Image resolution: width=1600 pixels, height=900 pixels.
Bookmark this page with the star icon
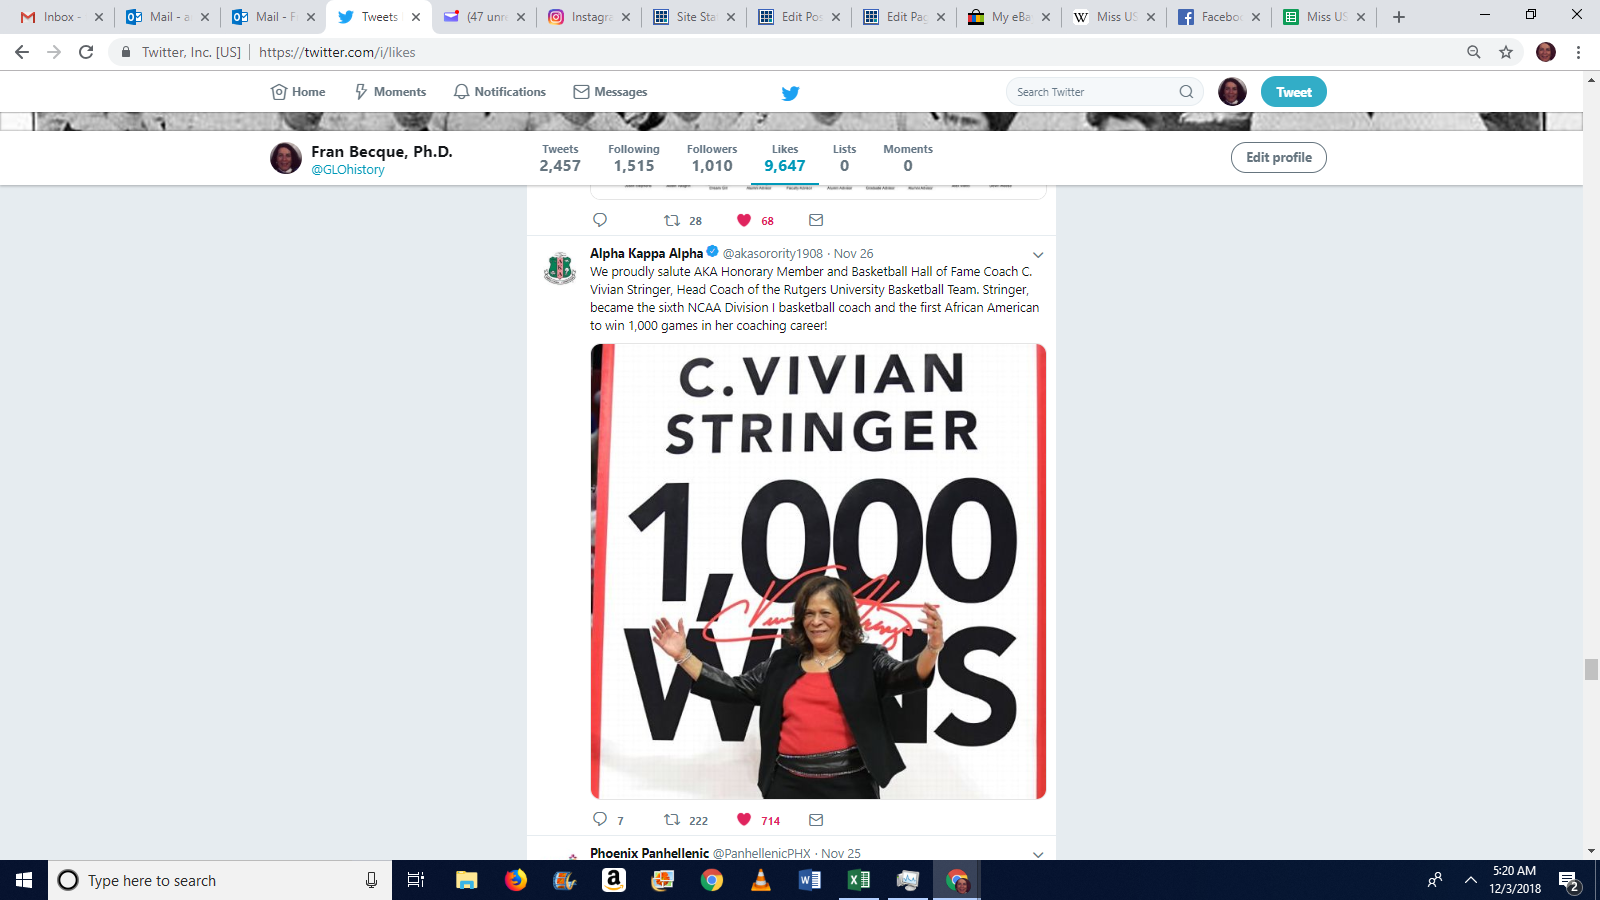click(1506, 52)
